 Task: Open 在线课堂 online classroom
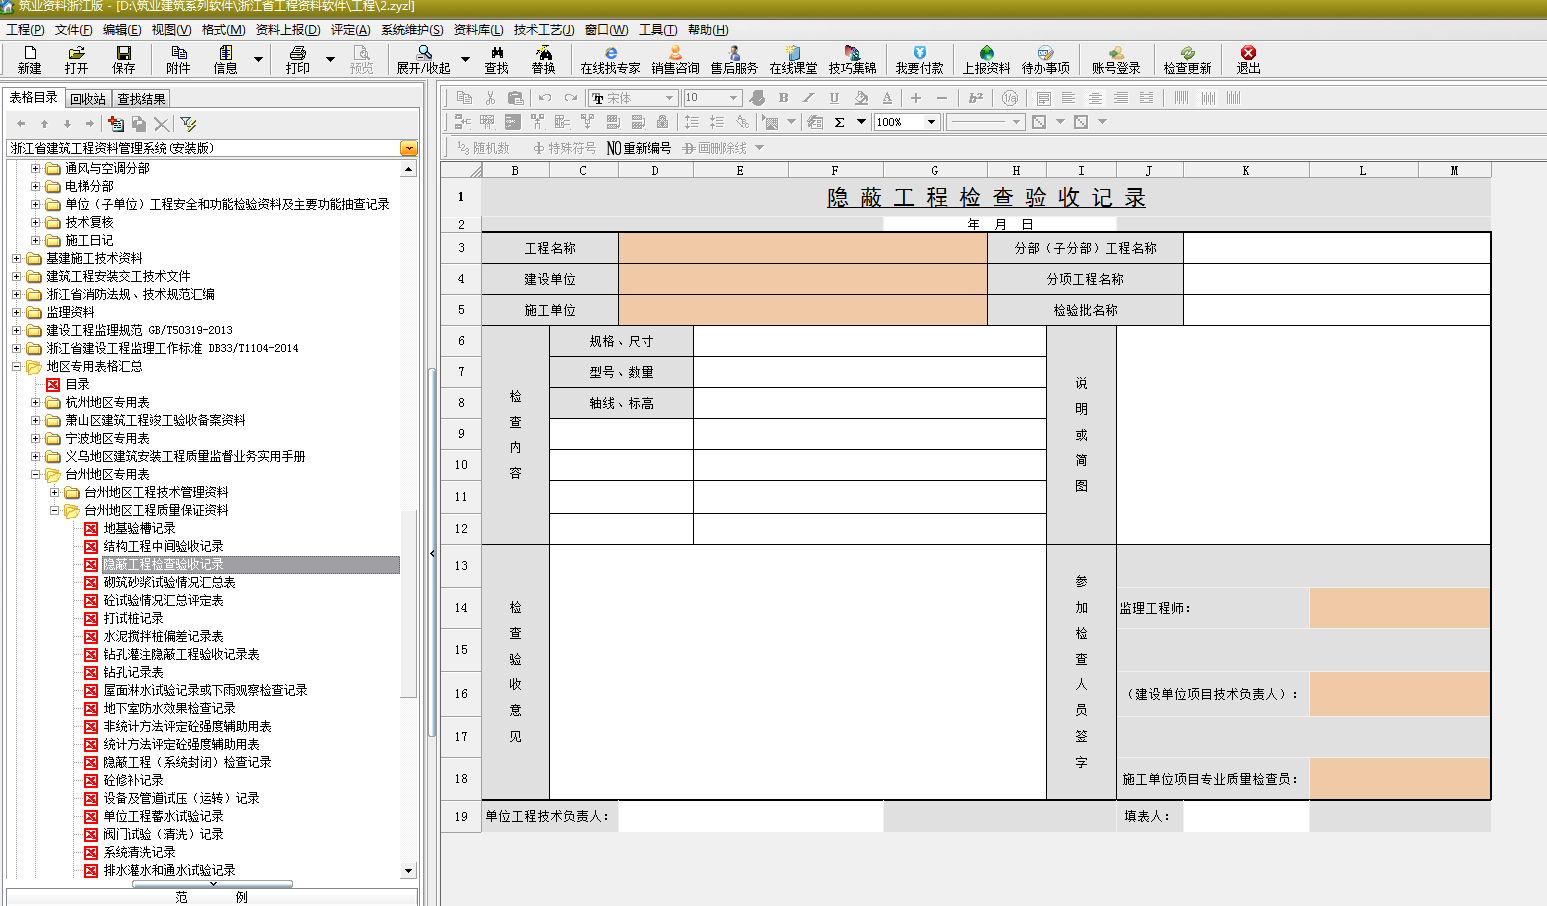coord(793,59)
